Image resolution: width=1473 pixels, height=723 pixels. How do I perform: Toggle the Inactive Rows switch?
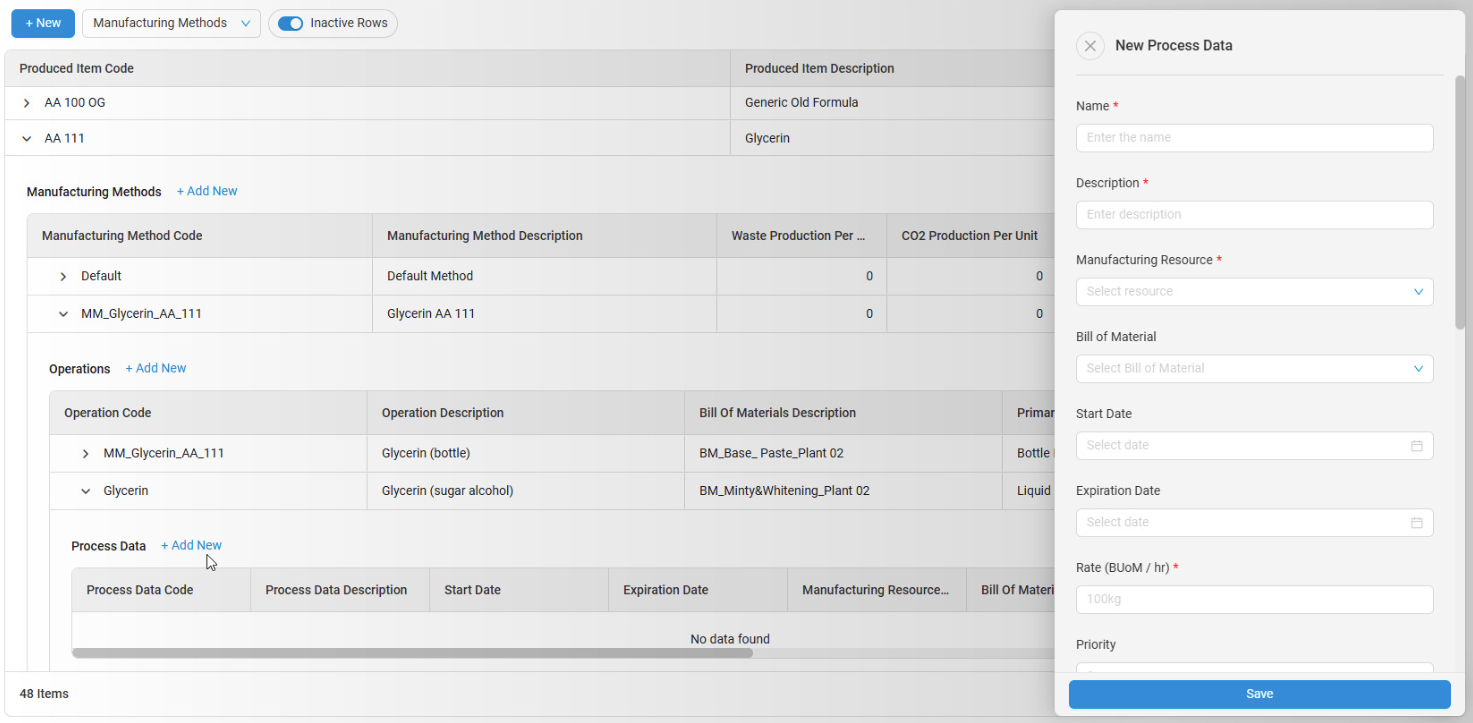(x=290, y=23)
